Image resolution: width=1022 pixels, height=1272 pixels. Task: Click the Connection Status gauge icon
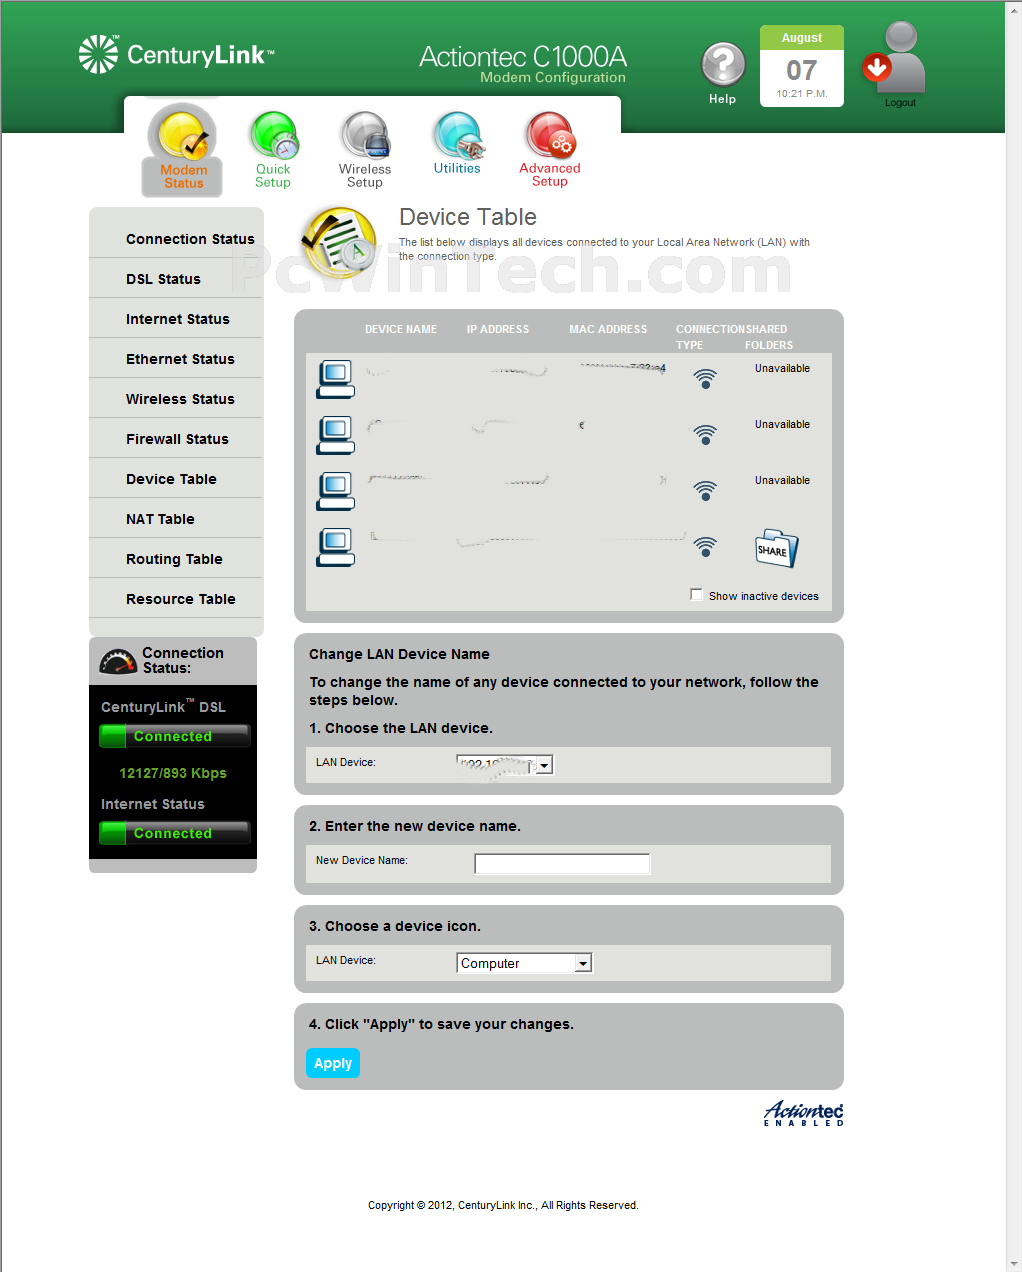point(118,661)
